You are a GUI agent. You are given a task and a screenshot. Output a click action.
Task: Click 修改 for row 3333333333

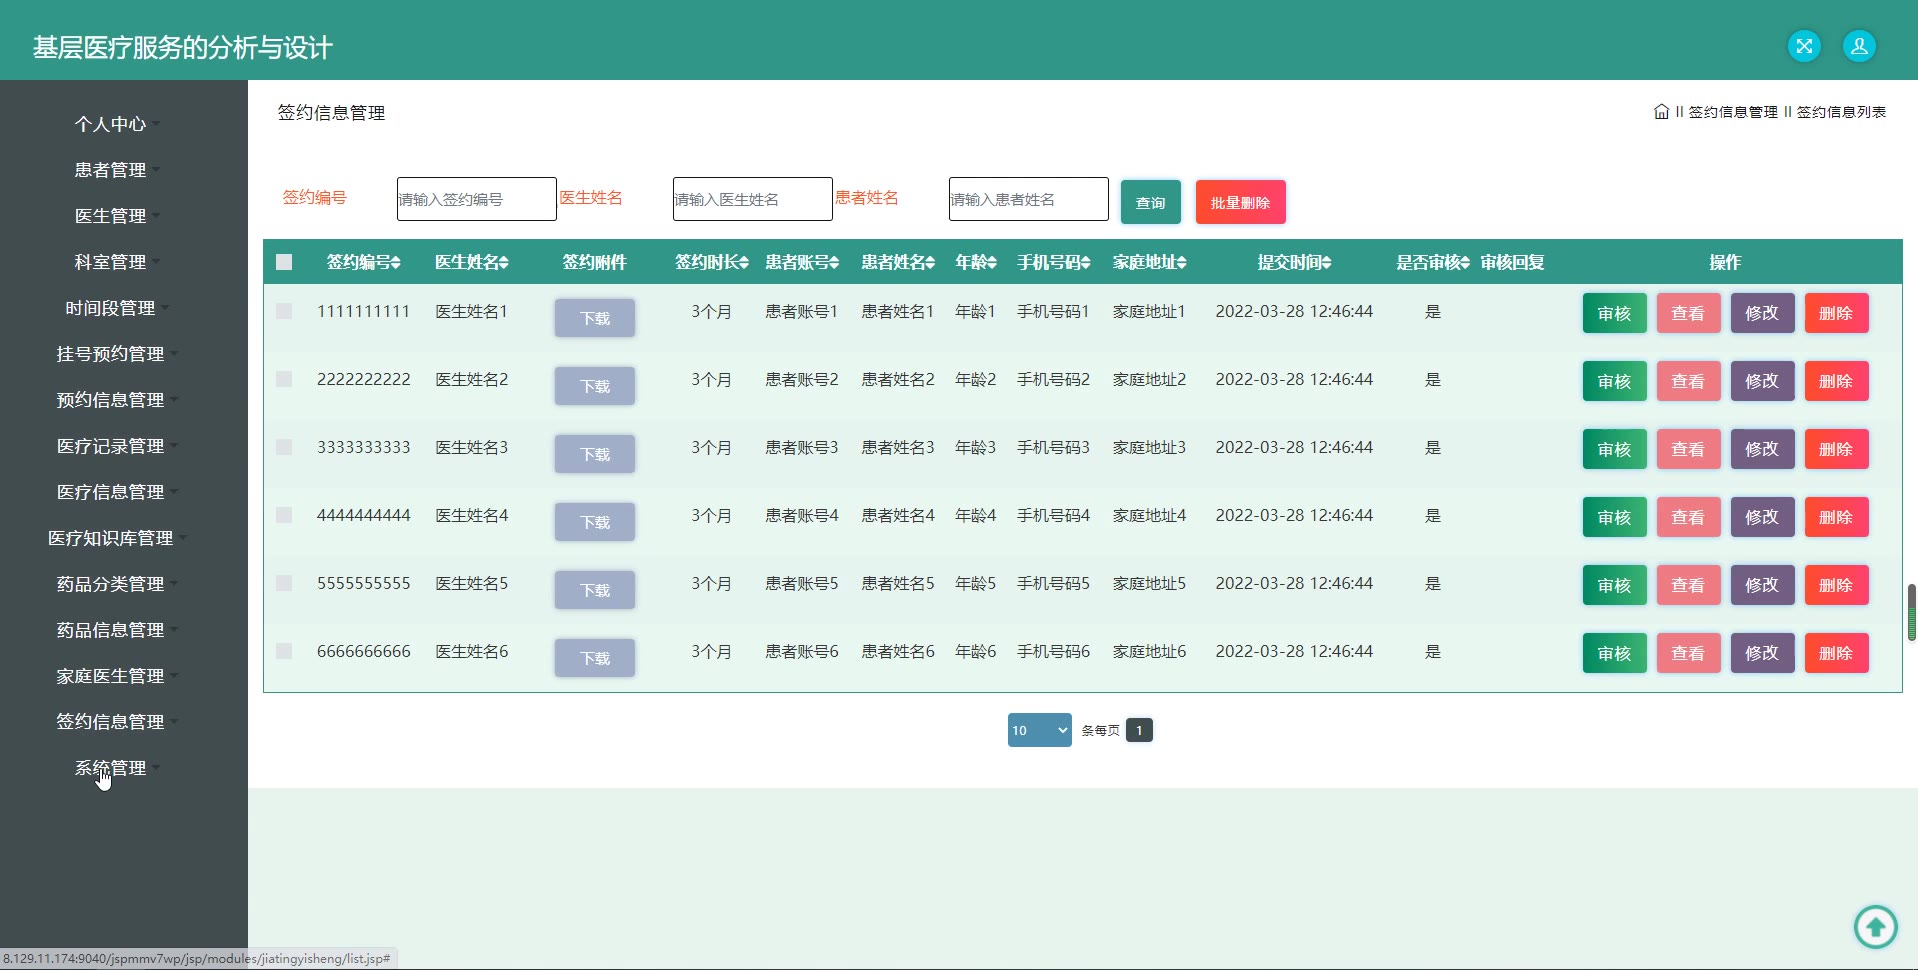[1762, 449]
